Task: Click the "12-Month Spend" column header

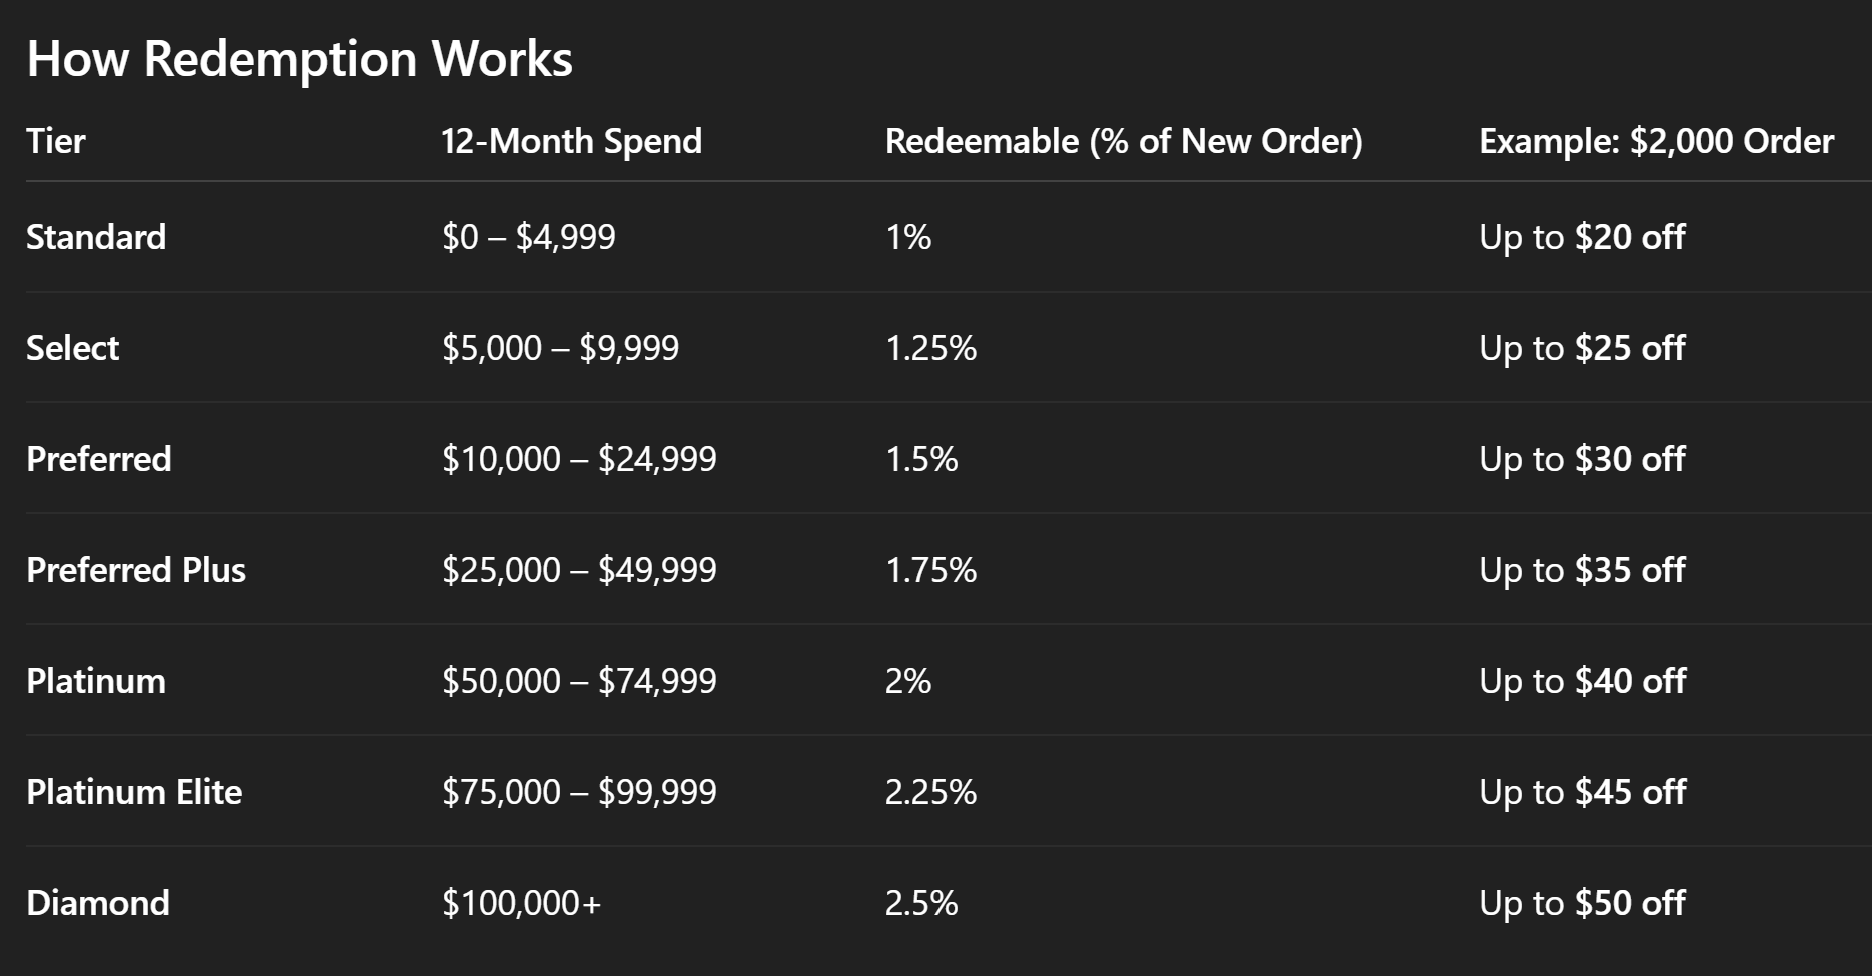Action: (571, 141)
